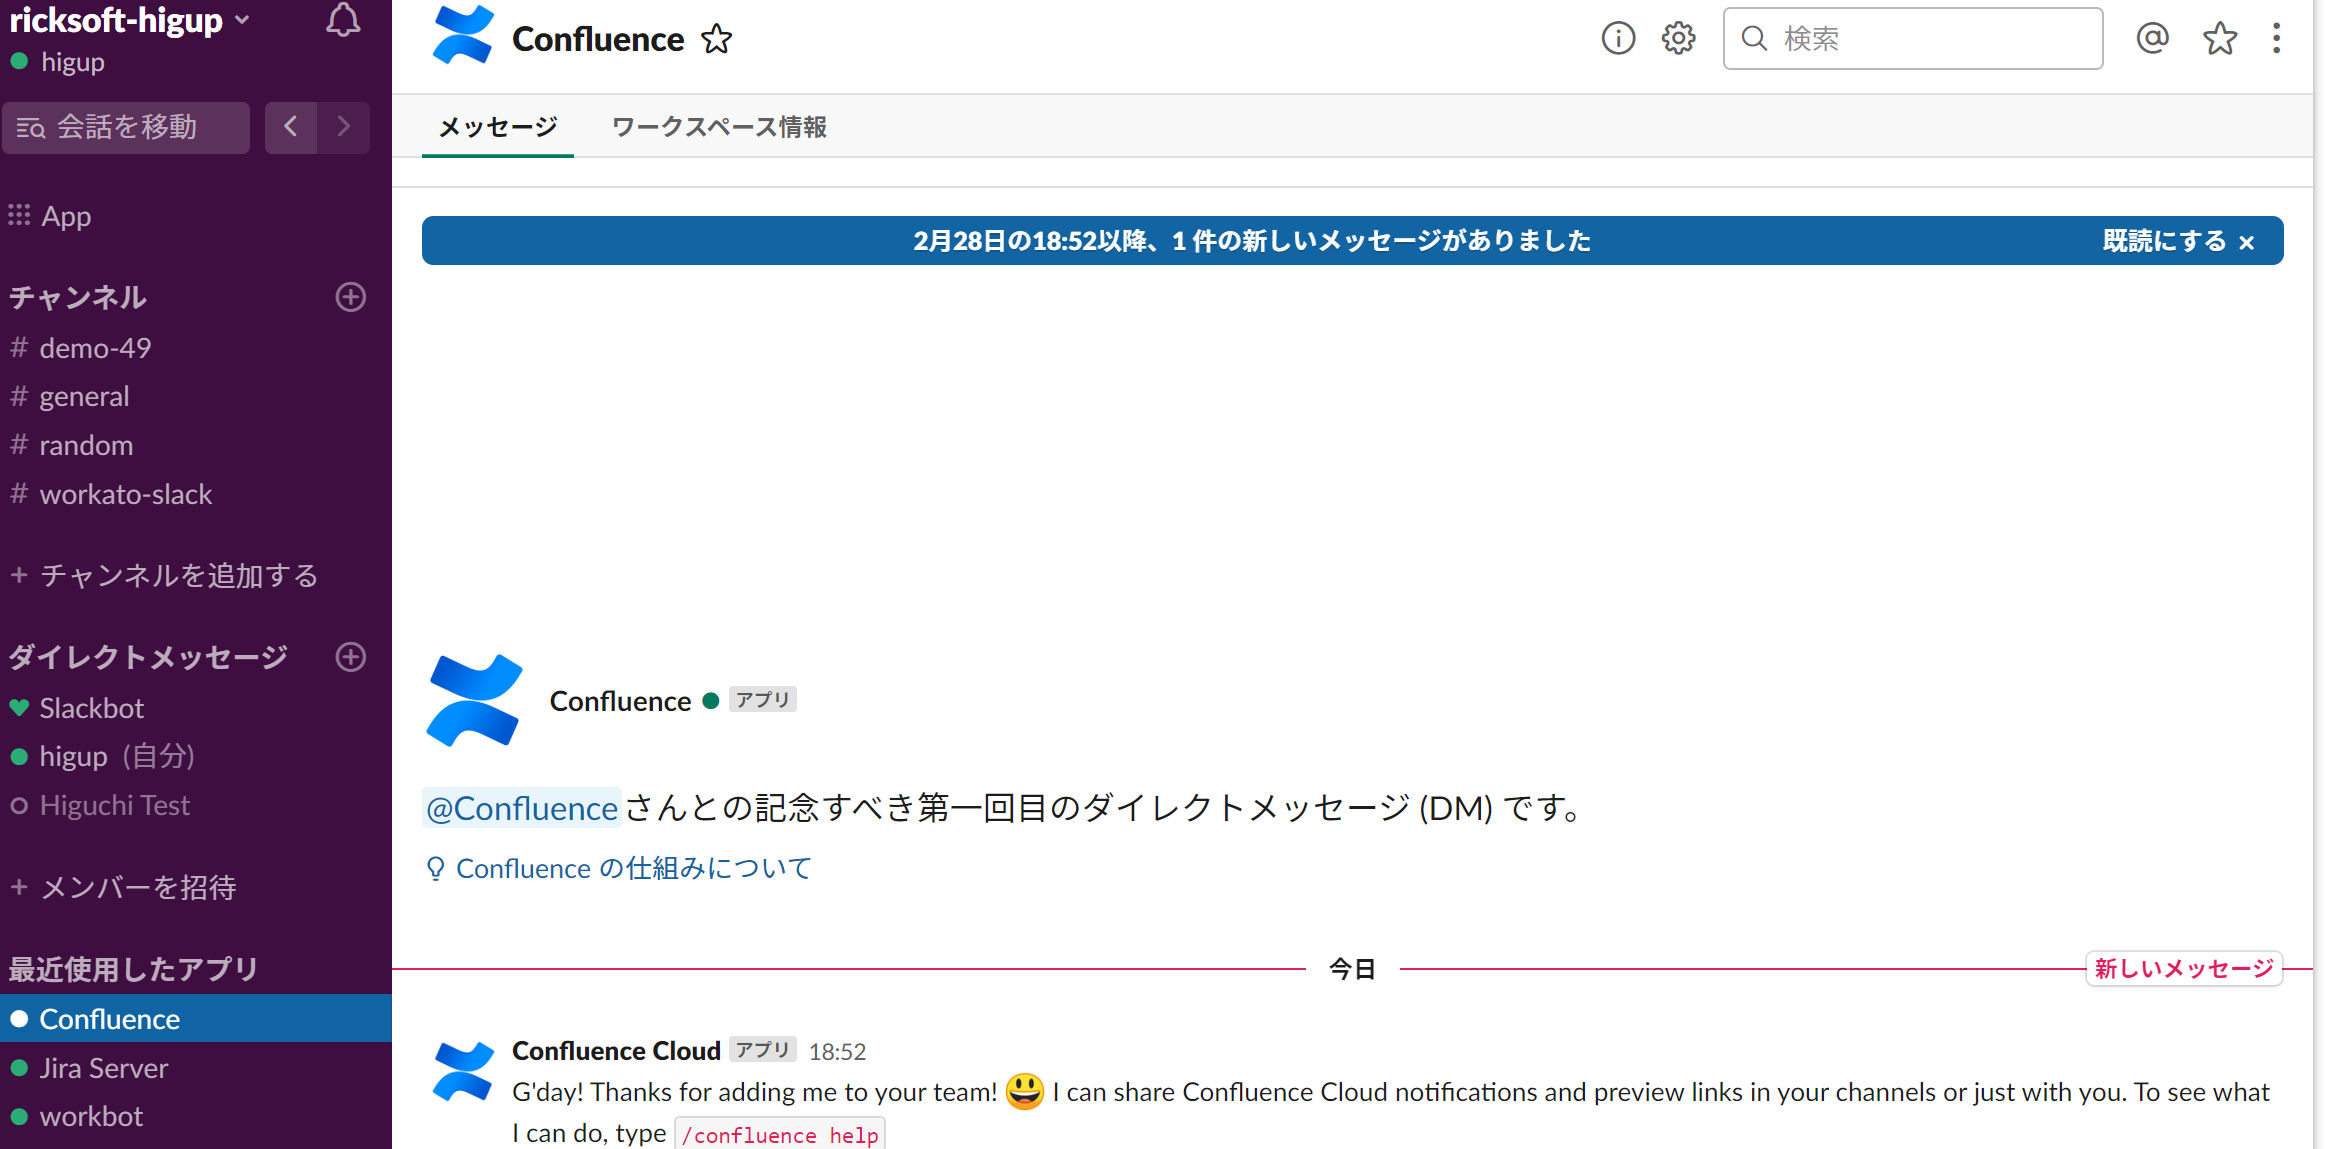Click the /confluence help code snippet
Screen dimensions: 2347x1149
pos(780,1135)
